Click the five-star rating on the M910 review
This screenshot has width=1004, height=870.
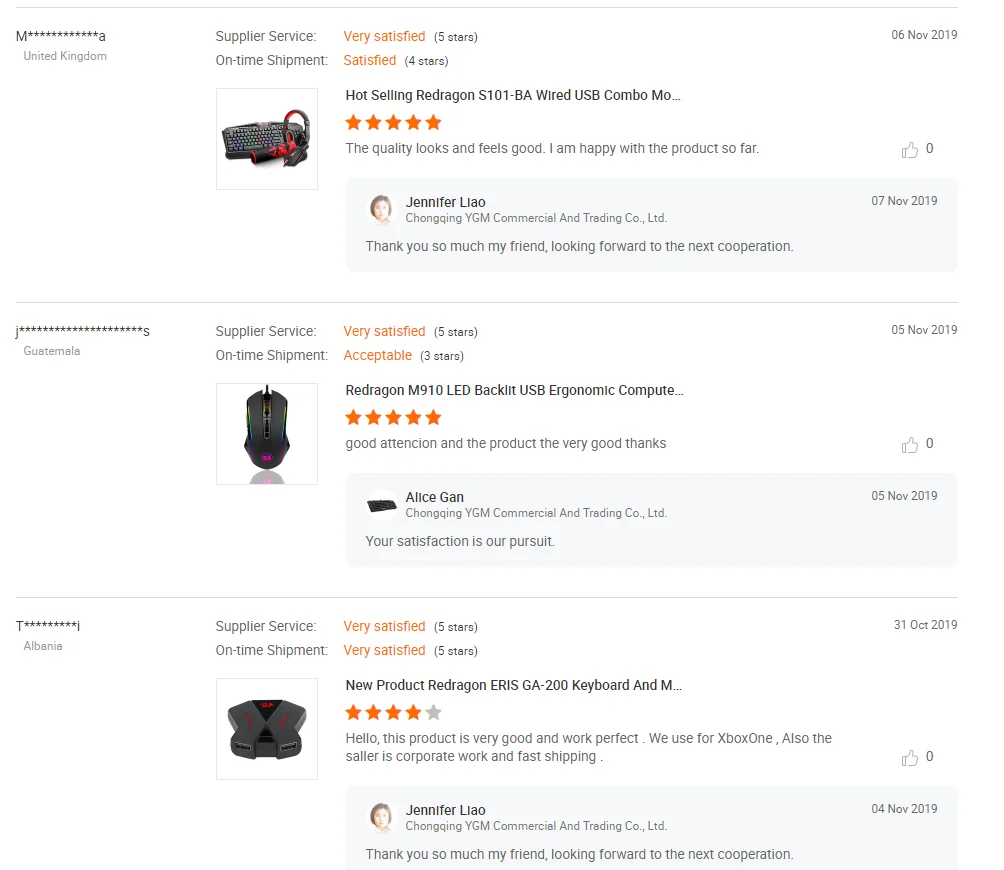[393, 418]
